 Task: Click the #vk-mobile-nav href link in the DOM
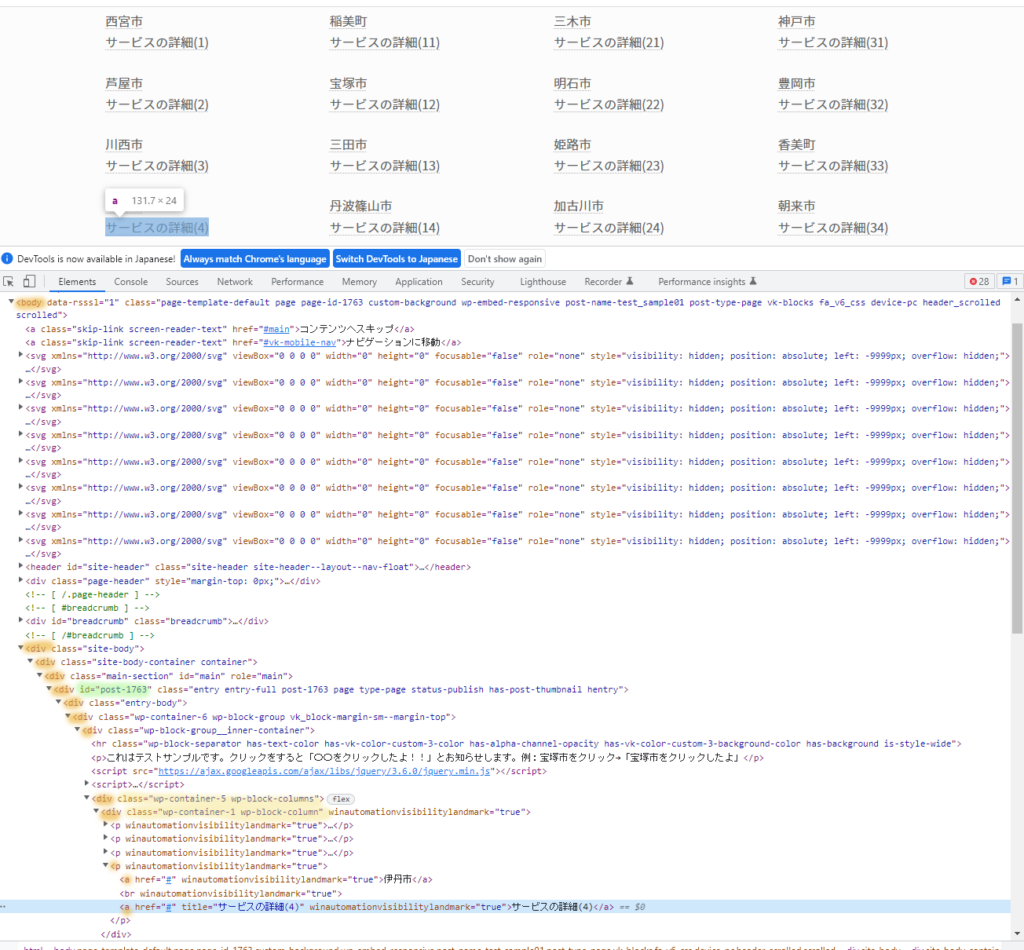click(299, 342)
